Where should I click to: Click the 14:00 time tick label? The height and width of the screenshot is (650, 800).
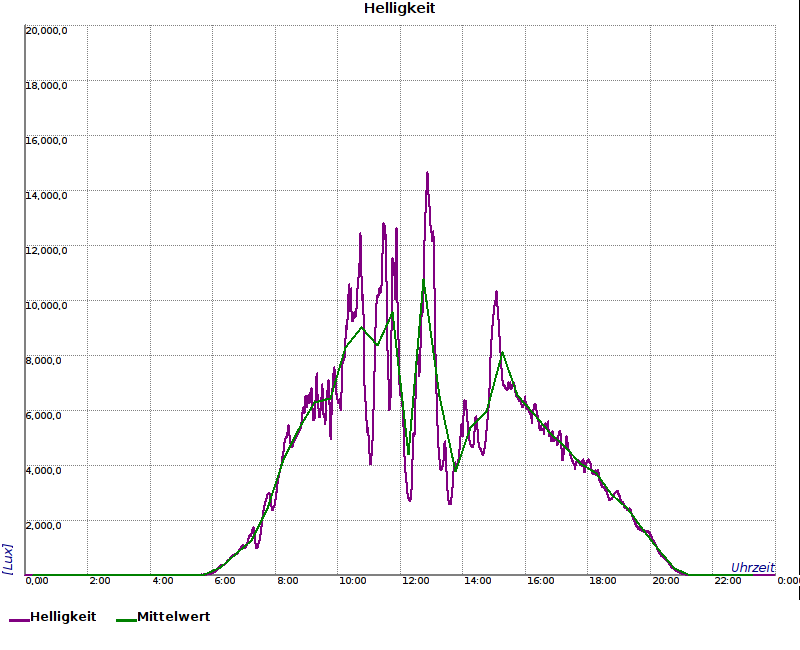478,581
